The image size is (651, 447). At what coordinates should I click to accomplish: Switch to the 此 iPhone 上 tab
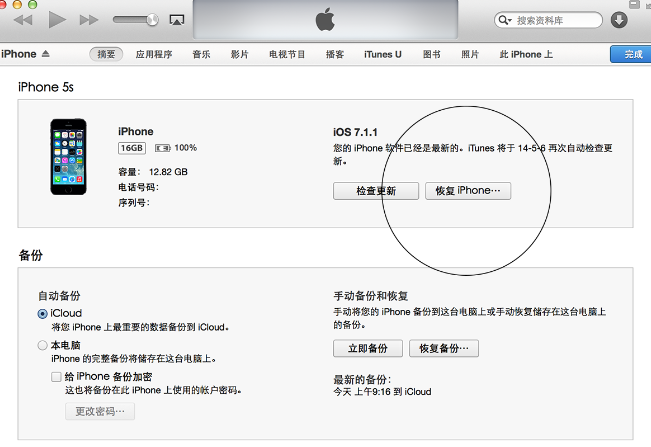[x=526, y=54]
